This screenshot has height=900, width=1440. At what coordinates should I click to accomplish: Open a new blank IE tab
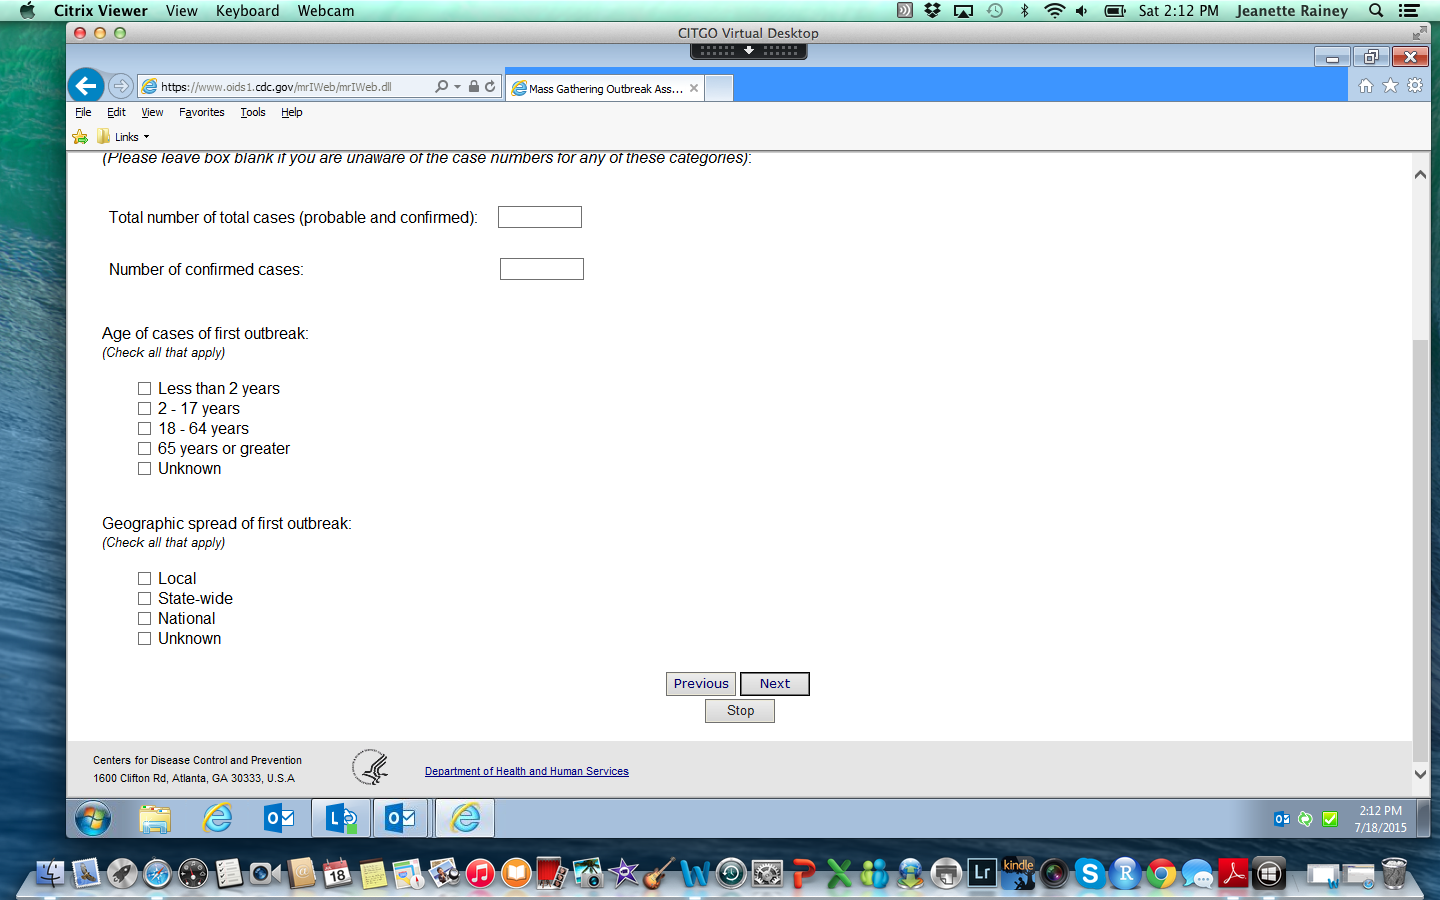point(719,88)
